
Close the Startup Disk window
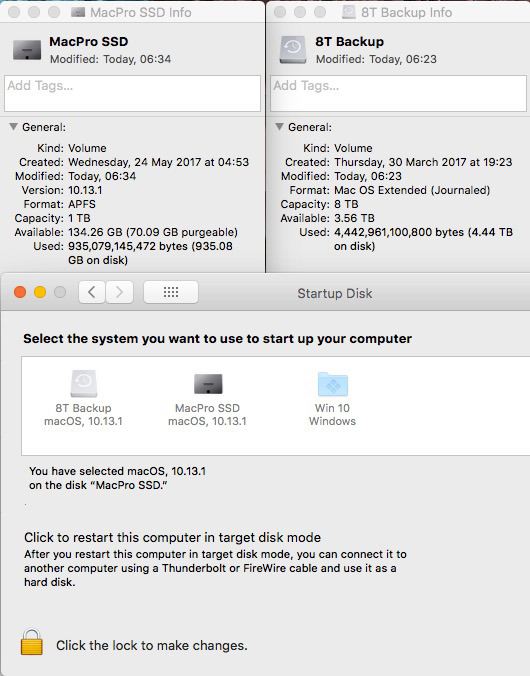point(20,292)
